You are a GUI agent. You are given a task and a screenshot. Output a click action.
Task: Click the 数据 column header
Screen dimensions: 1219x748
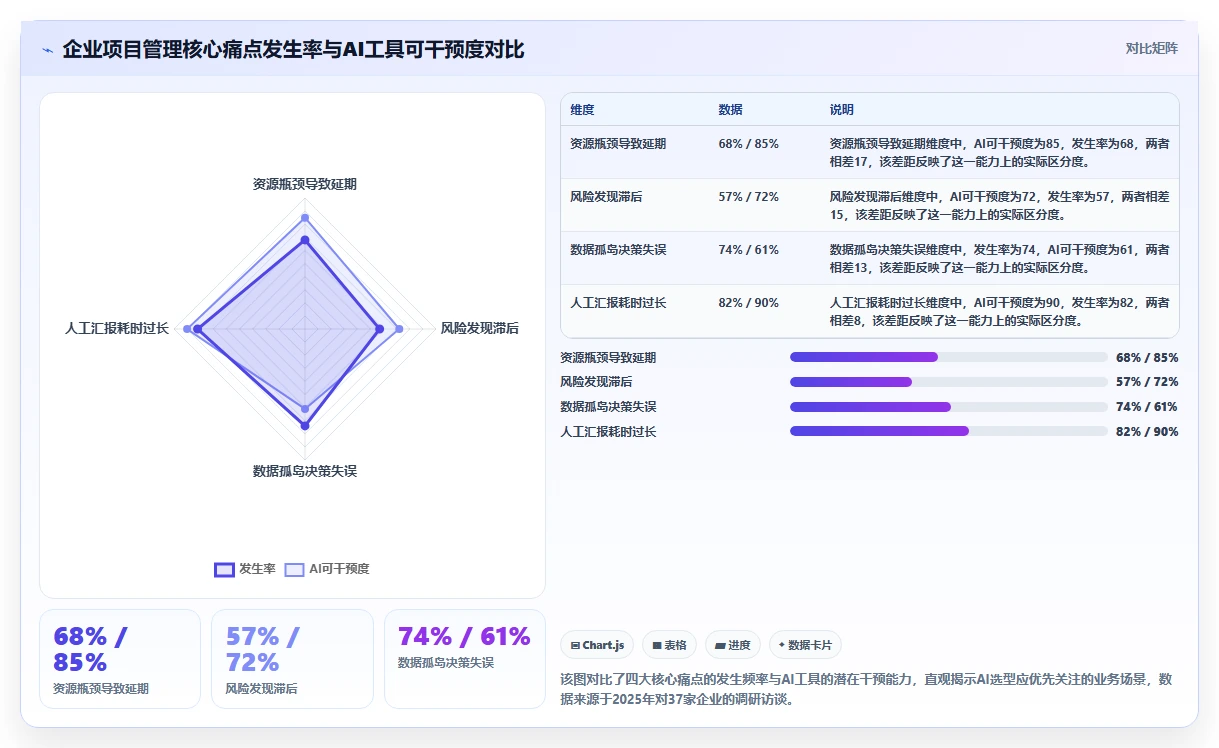point(730,110)
